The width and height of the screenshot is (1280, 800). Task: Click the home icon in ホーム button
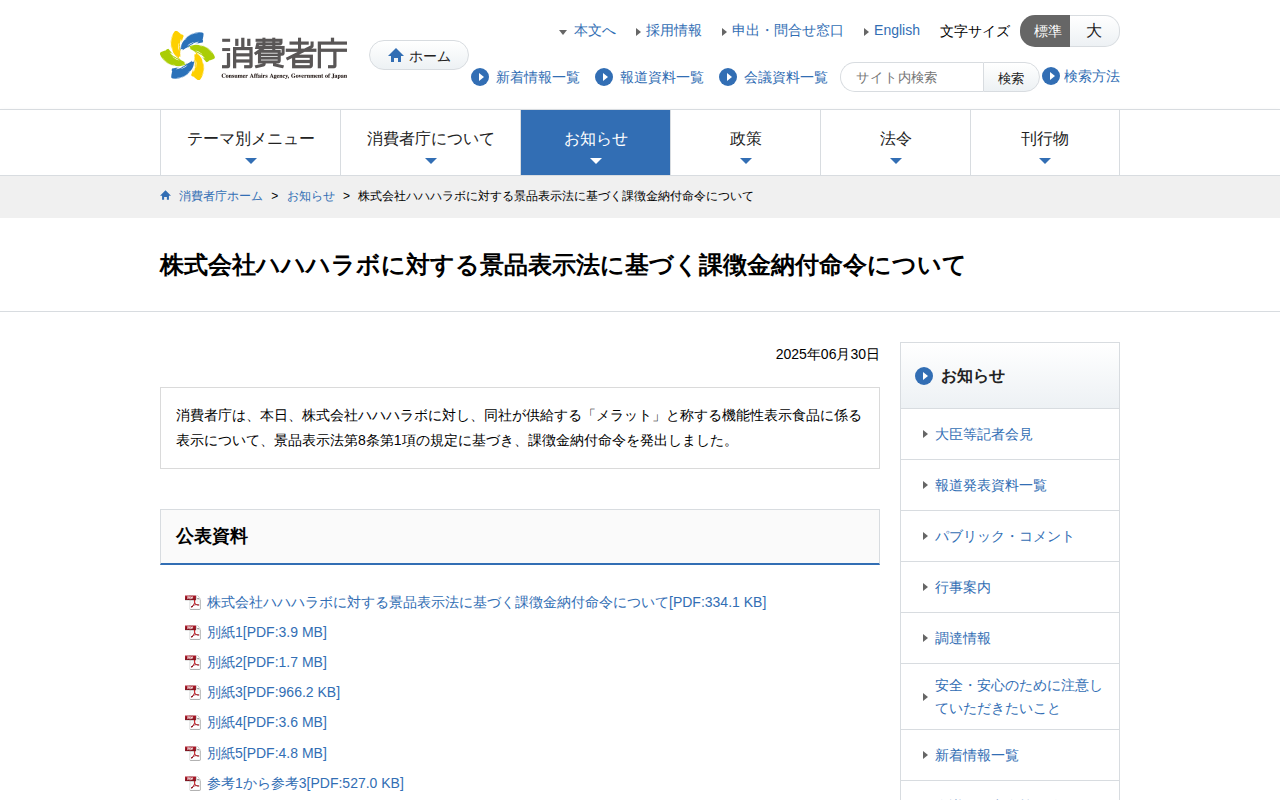(x=396, y=55)
